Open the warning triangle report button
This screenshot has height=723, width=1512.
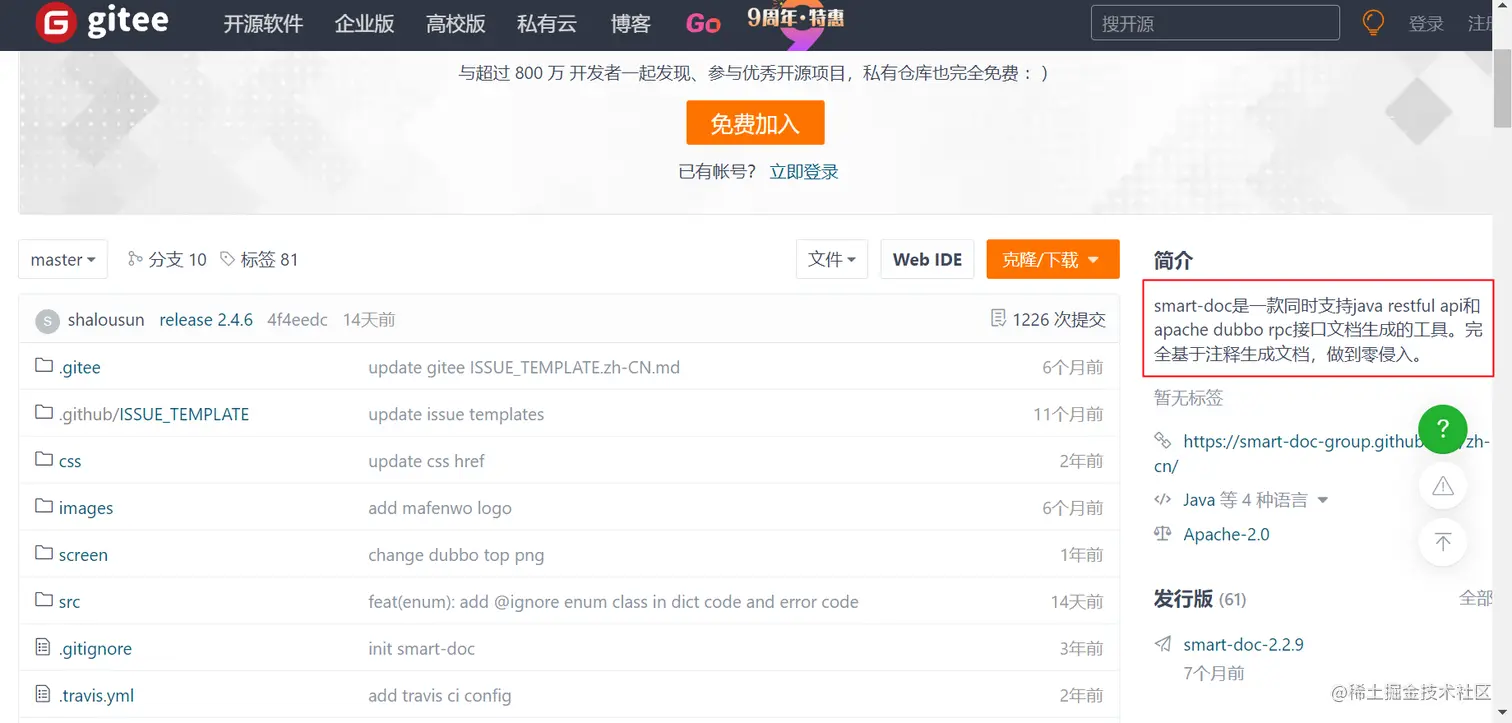[x=1443, y=486]
